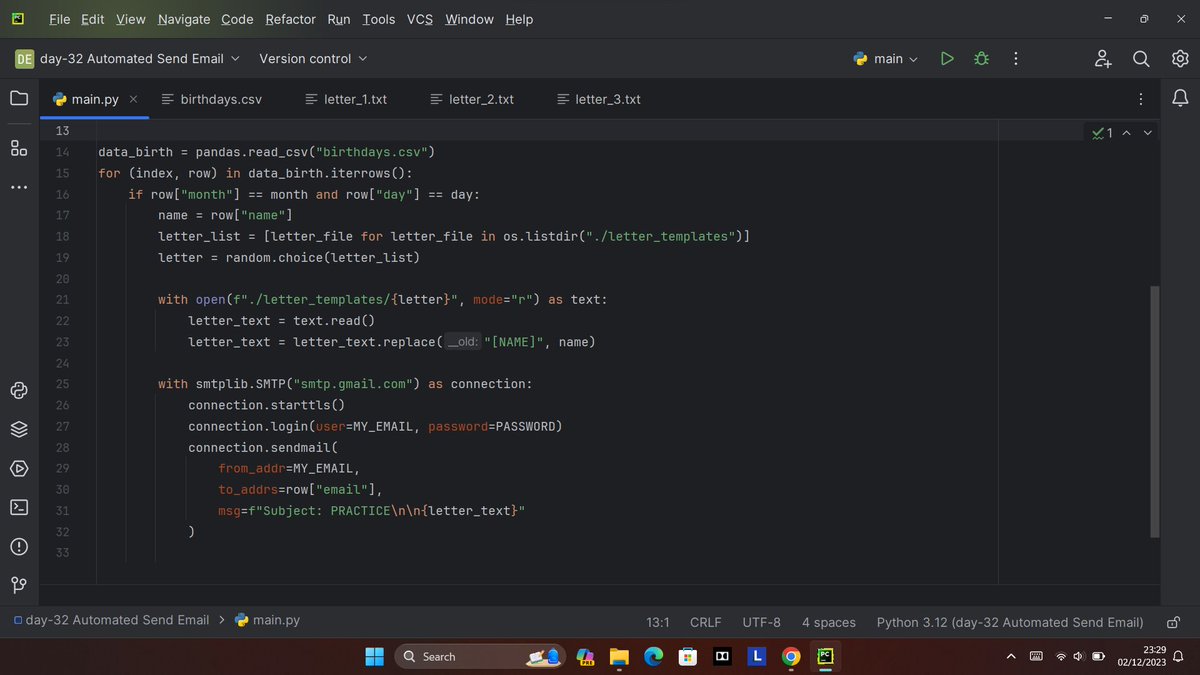Close the main.py editor tab
The width and height of the screenshot is (1200, 675).
pyautogui.click(x=134, y=99)
